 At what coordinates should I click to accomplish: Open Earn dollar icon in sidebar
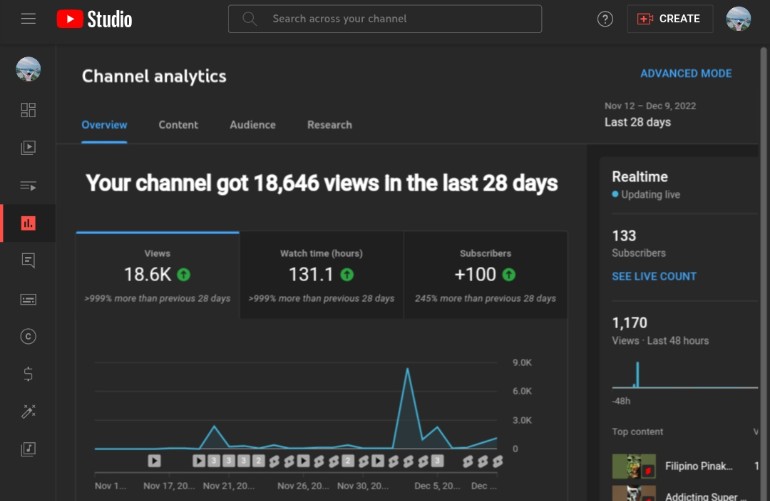(x=28, y=374)
